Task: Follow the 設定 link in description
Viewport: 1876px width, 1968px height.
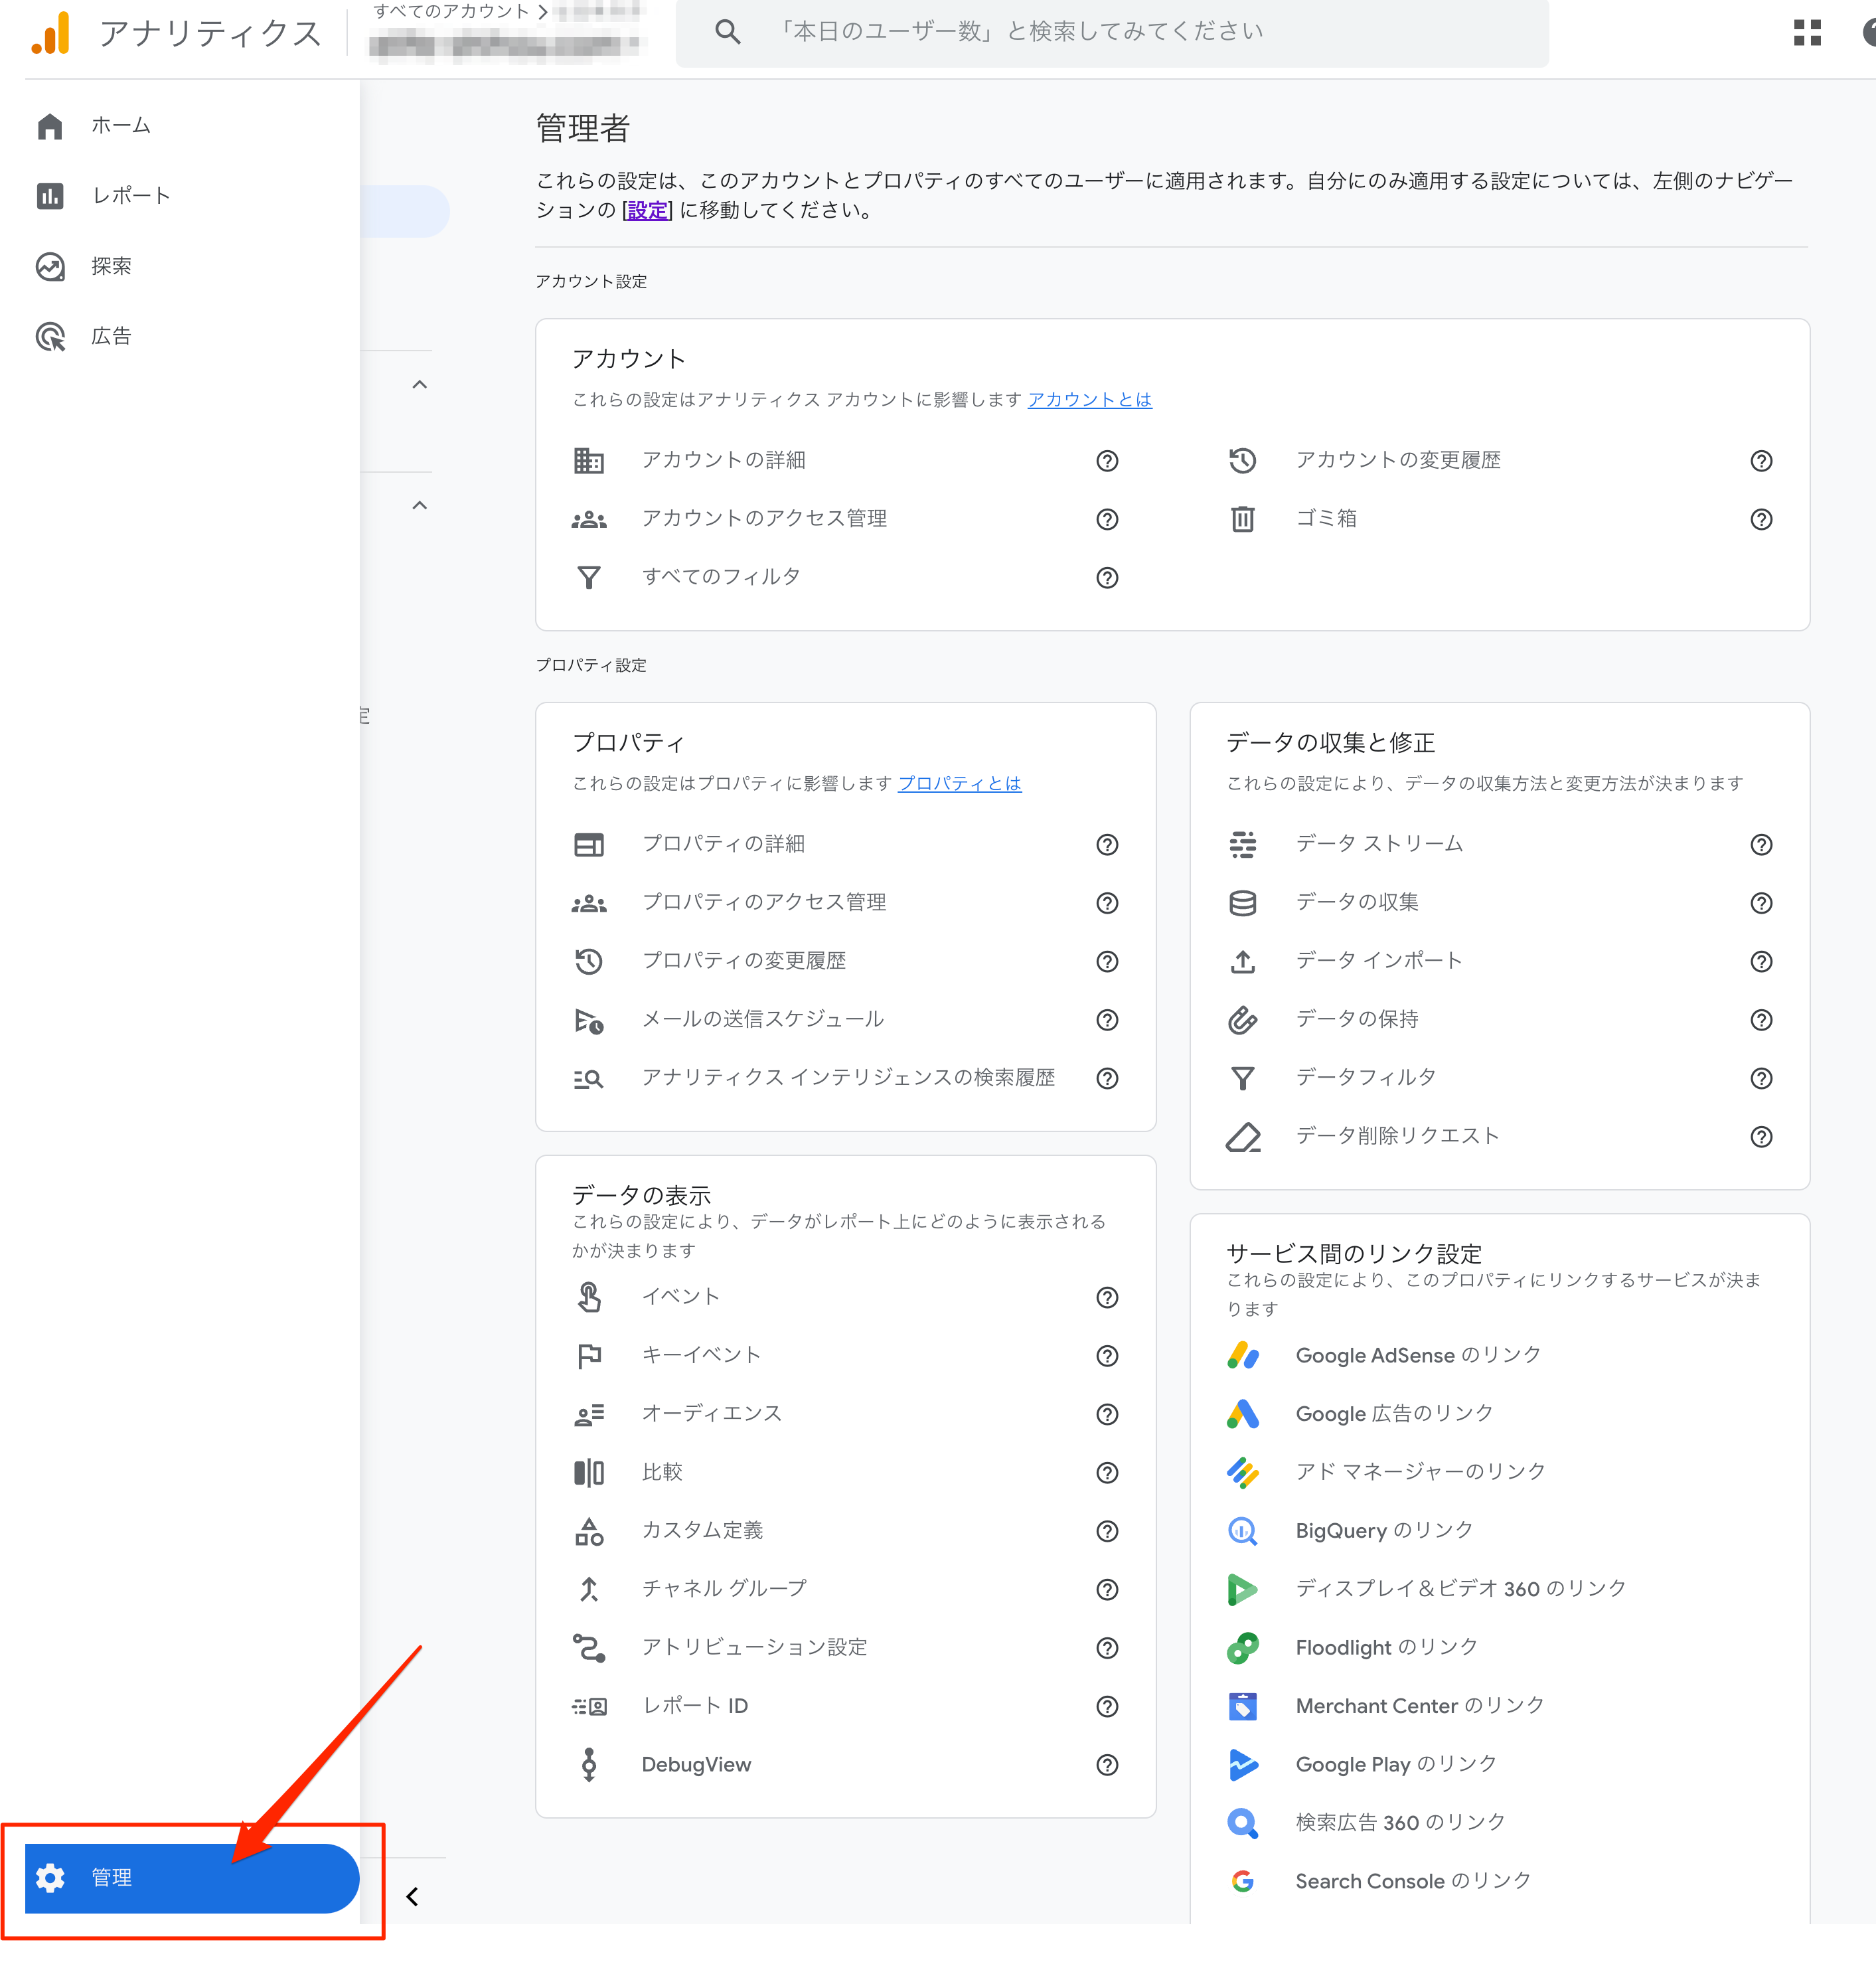Action: 647,210
